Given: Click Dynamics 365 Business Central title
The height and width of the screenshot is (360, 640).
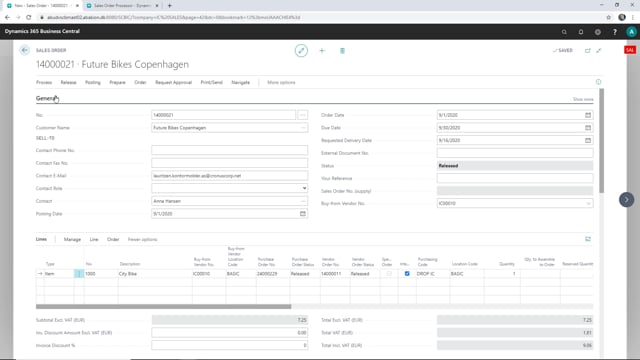Looking at the screenshot, I should [x=42, y=31].
